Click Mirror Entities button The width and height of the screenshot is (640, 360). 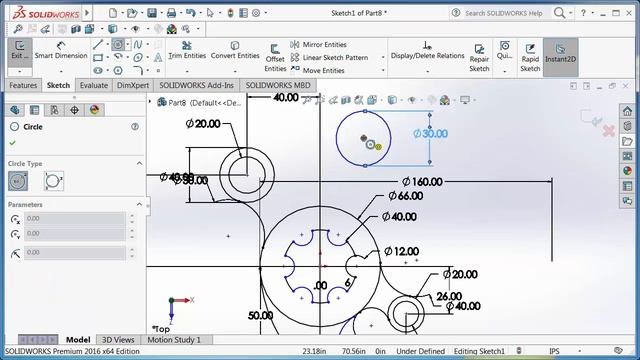[x=319, y=44]
